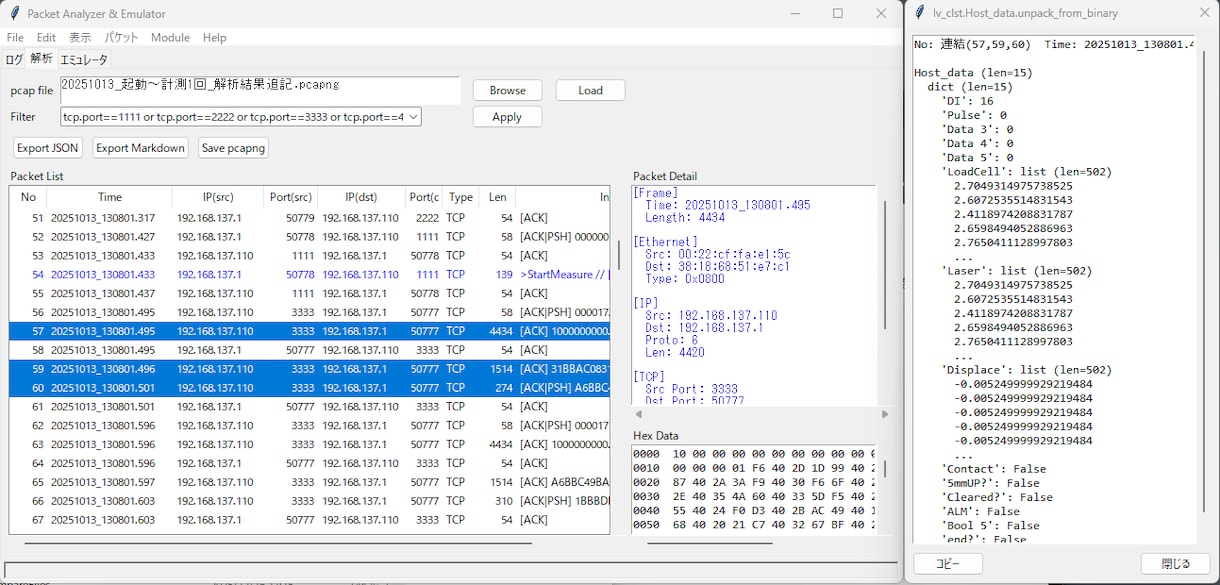Open the File menu

pos(15,37)
